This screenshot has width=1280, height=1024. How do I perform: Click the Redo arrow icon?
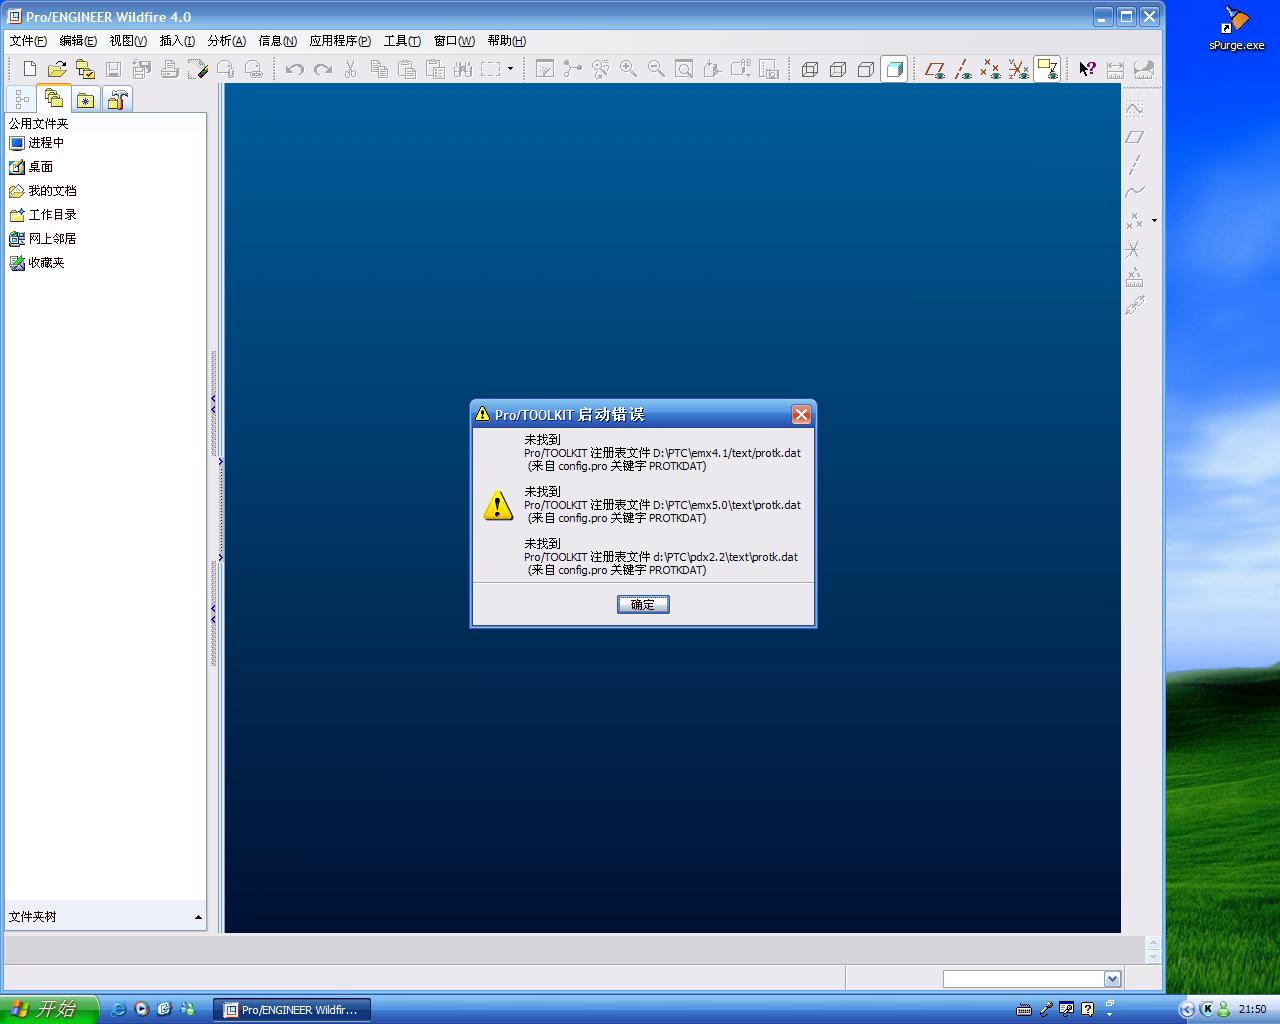coord(322,69)
